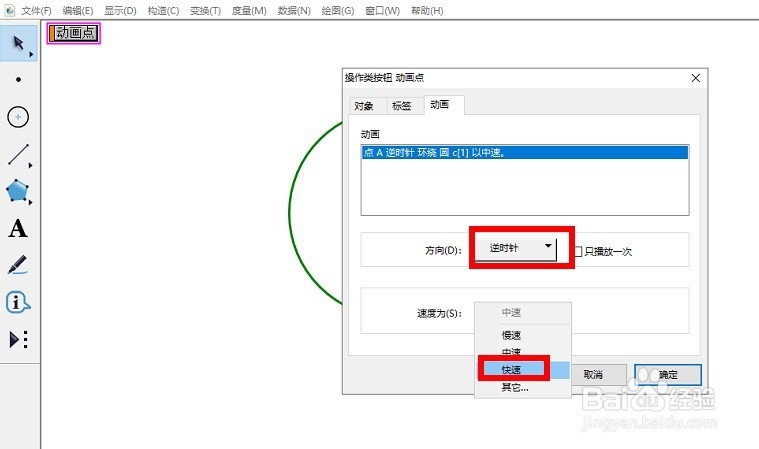
Task: Select the Marker pen tool
Action: click(x=17, y=265)
